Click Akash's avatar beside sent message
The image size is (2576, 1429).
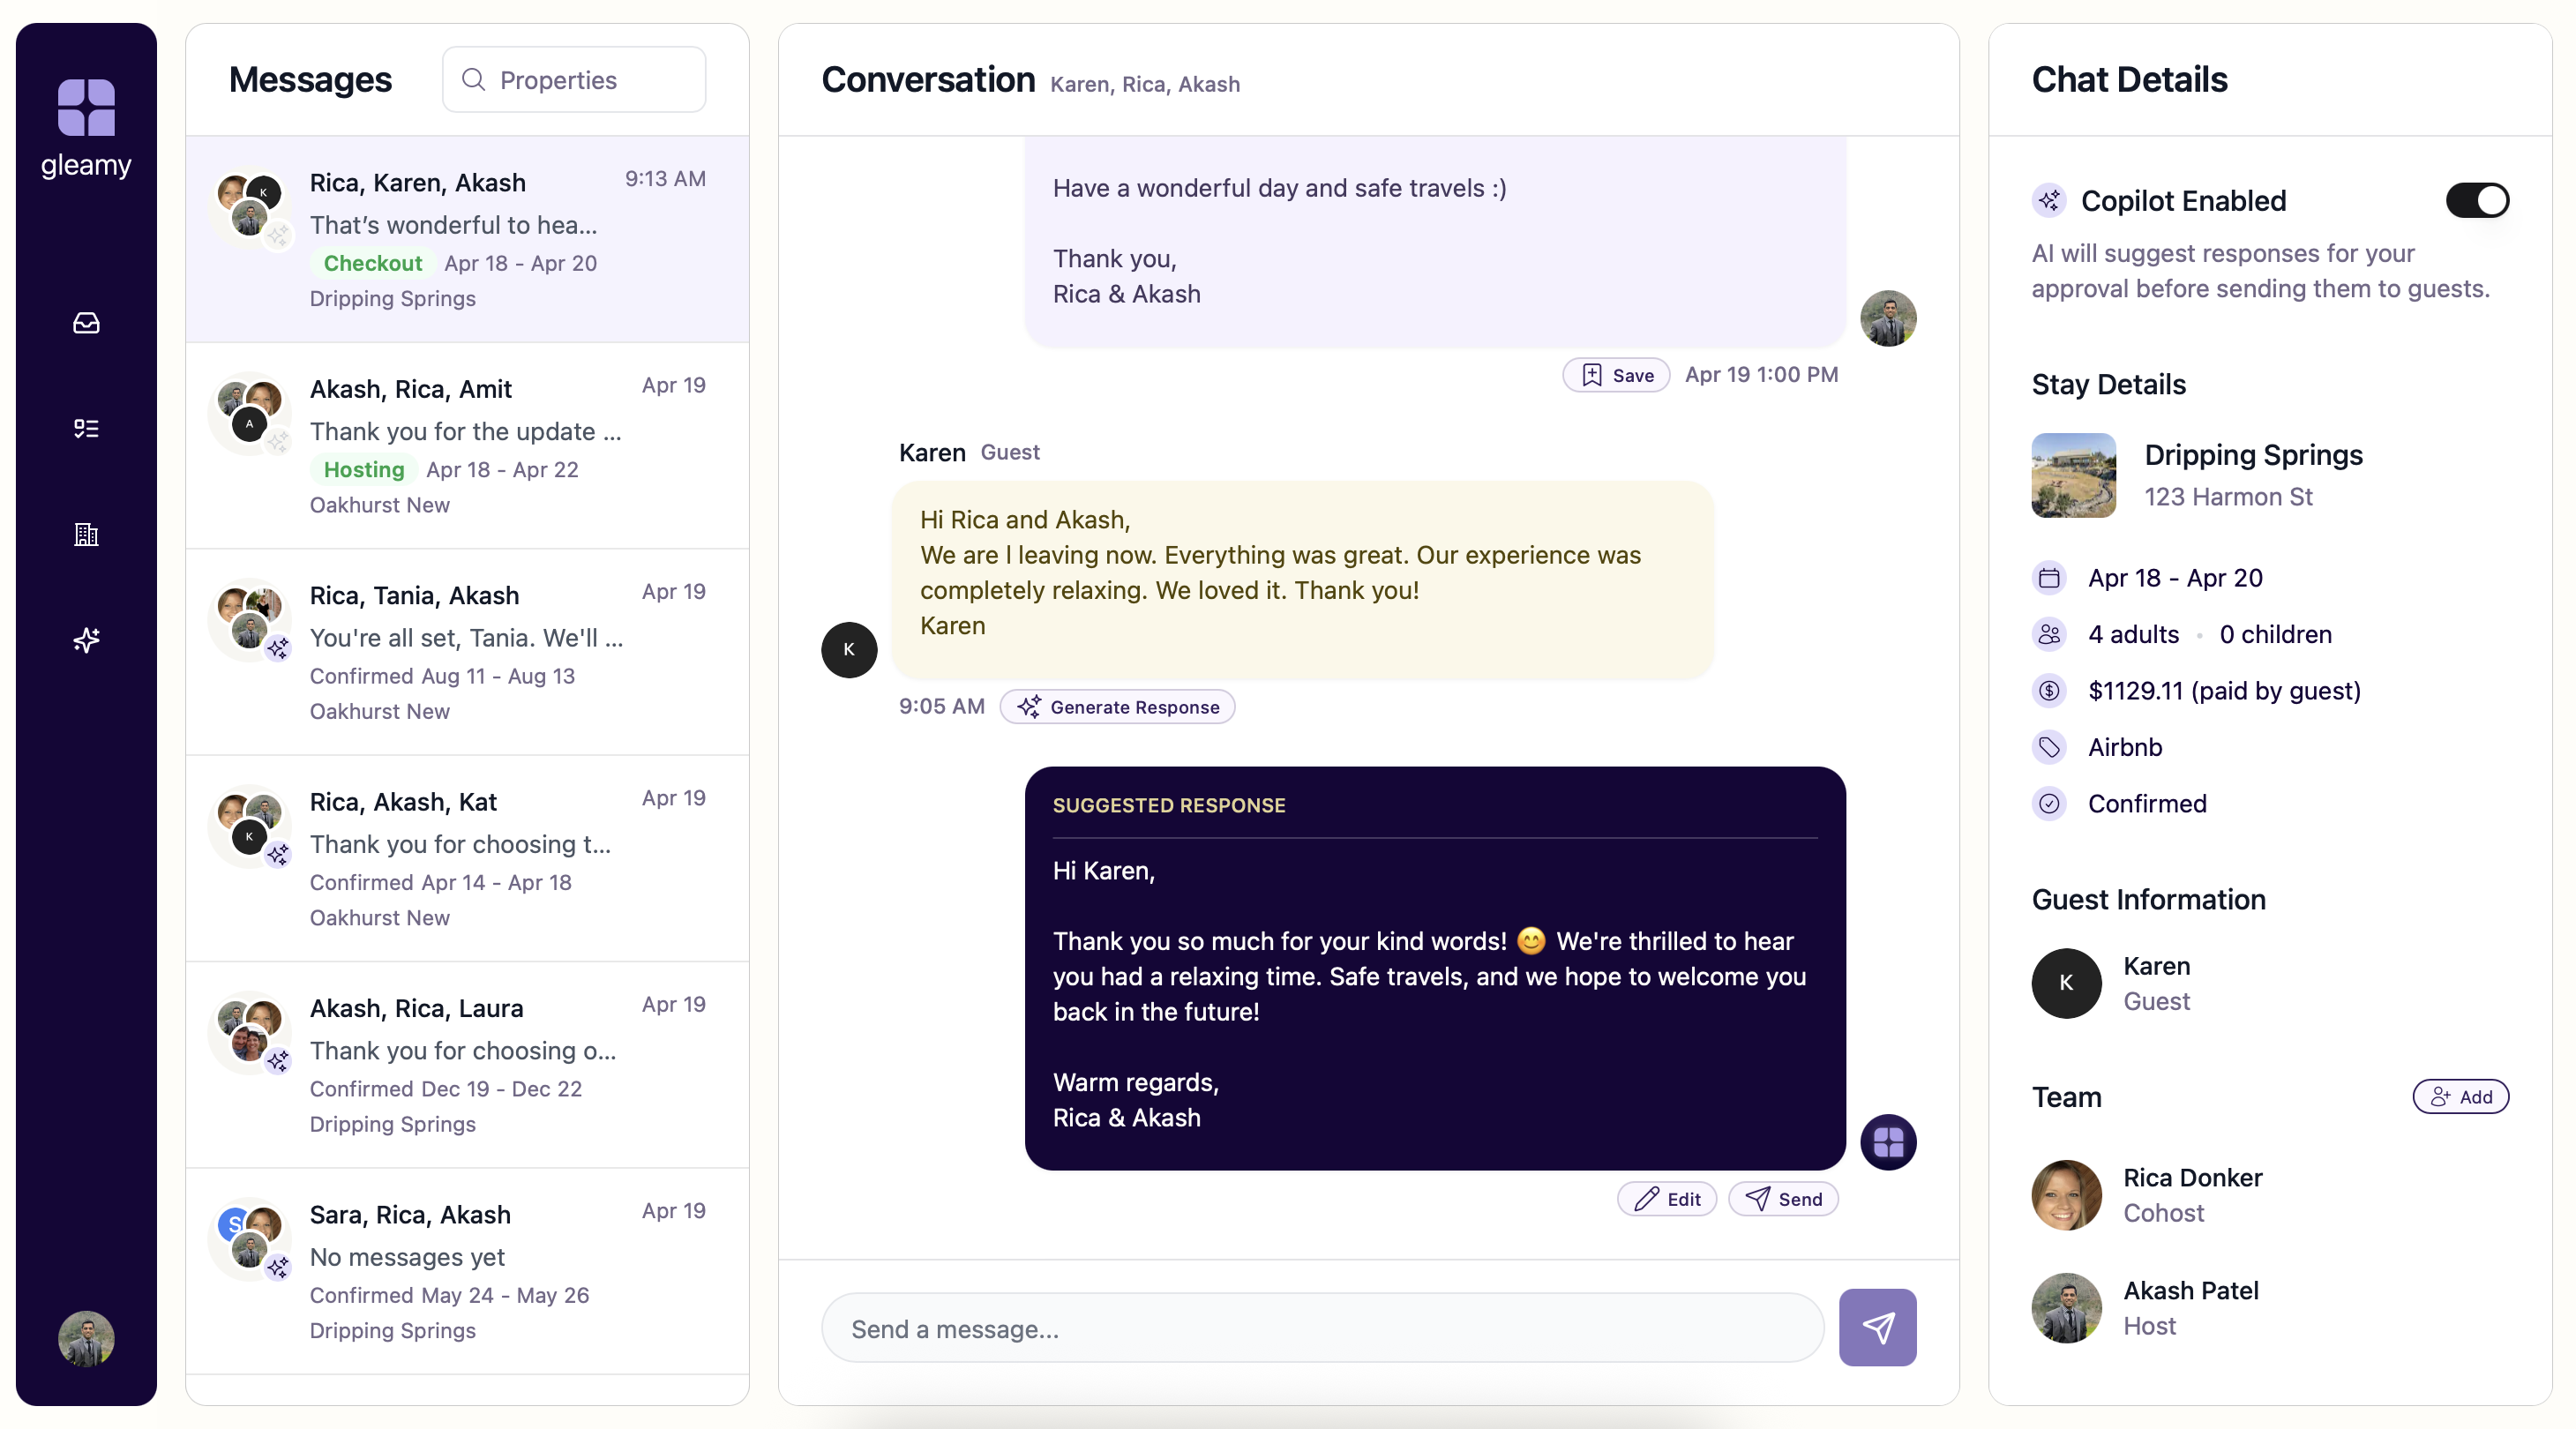pyautogui.click(x=1888, y=319)
